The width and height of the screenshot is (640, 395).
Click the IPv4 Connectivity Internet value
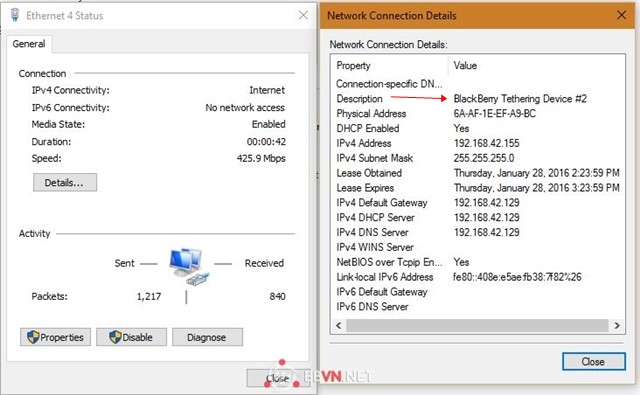click(267, 90)
